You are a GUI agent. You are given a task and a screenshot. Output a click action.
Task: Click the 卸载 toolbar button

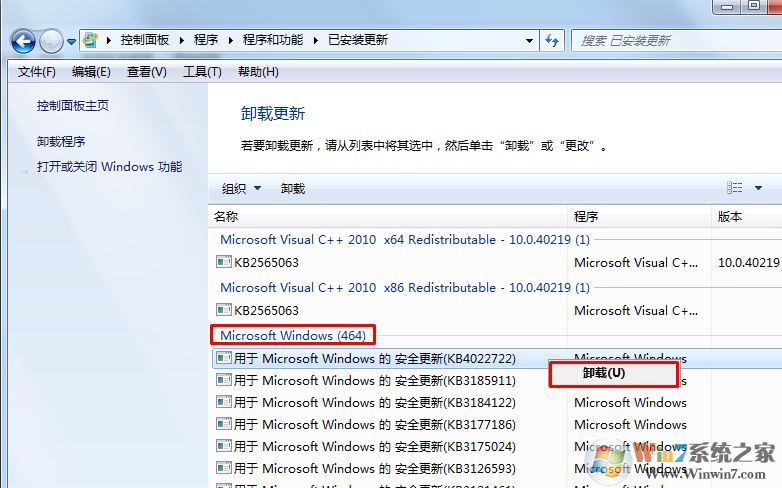tap(293, 189)
